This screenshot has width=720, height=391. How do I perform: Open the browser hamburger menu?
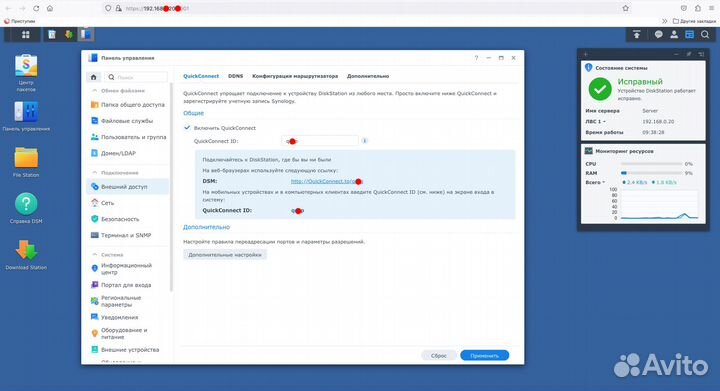coord(711,8)
